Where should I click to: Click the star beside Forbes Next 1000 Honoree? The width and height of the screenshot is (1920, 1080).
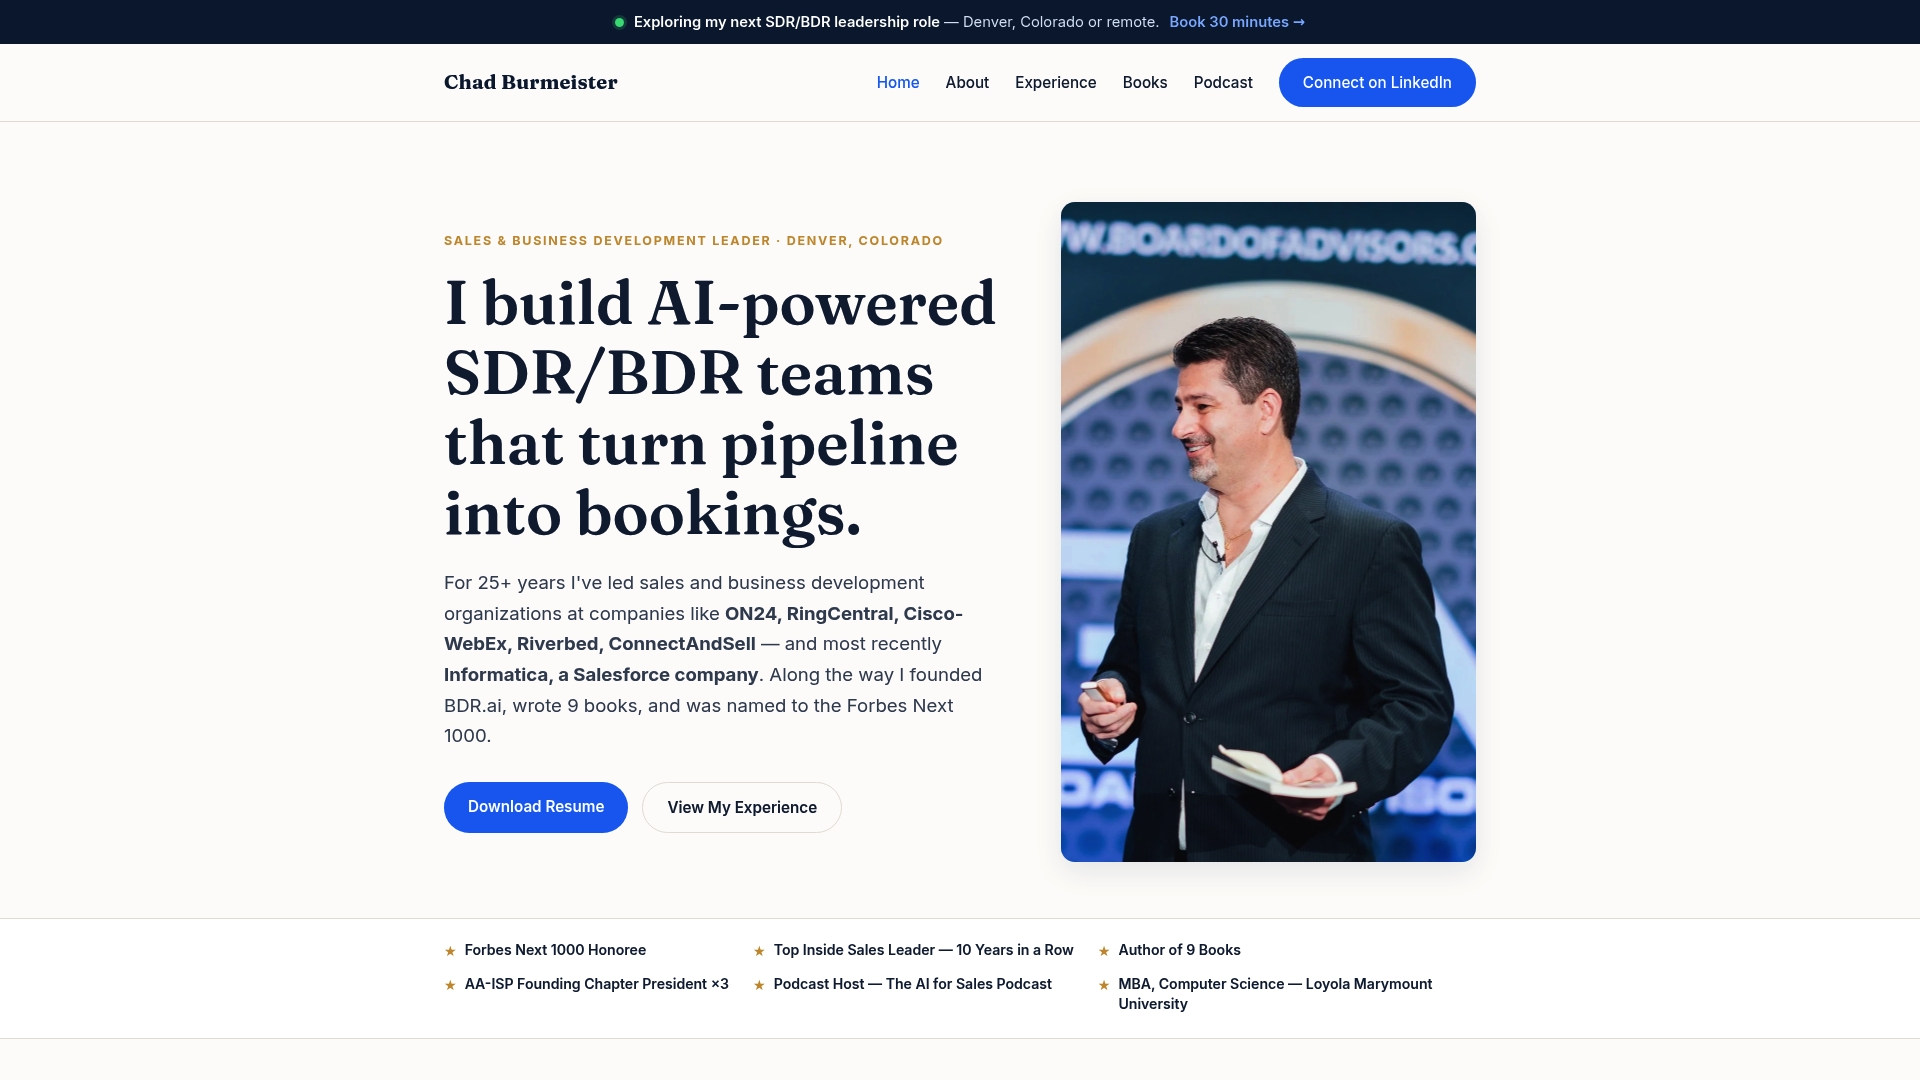point(450,951)
